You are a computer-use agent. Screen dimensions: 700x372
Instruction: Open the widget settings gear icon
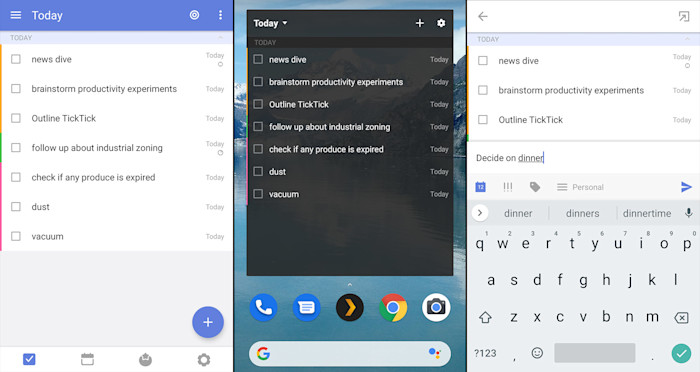[441, 23]
